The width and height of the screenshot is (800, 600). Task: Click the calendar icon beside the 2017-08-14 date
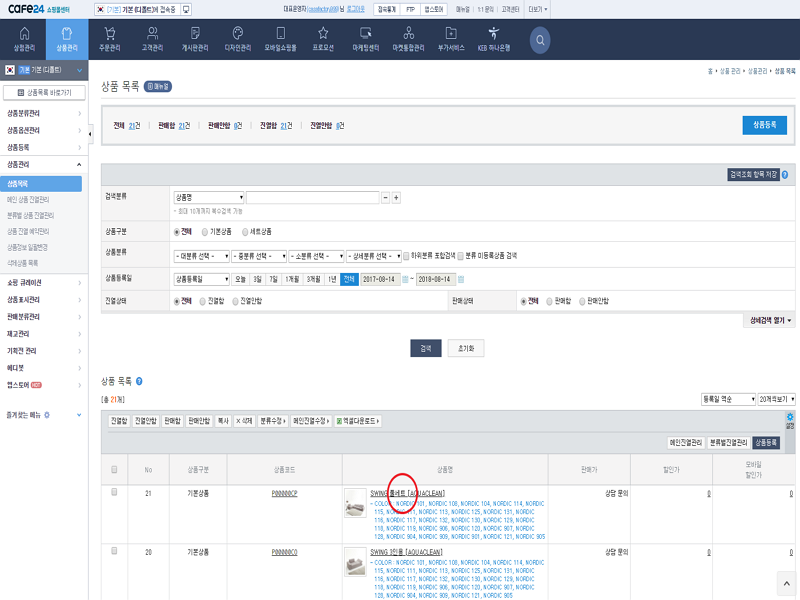point(403,281)
